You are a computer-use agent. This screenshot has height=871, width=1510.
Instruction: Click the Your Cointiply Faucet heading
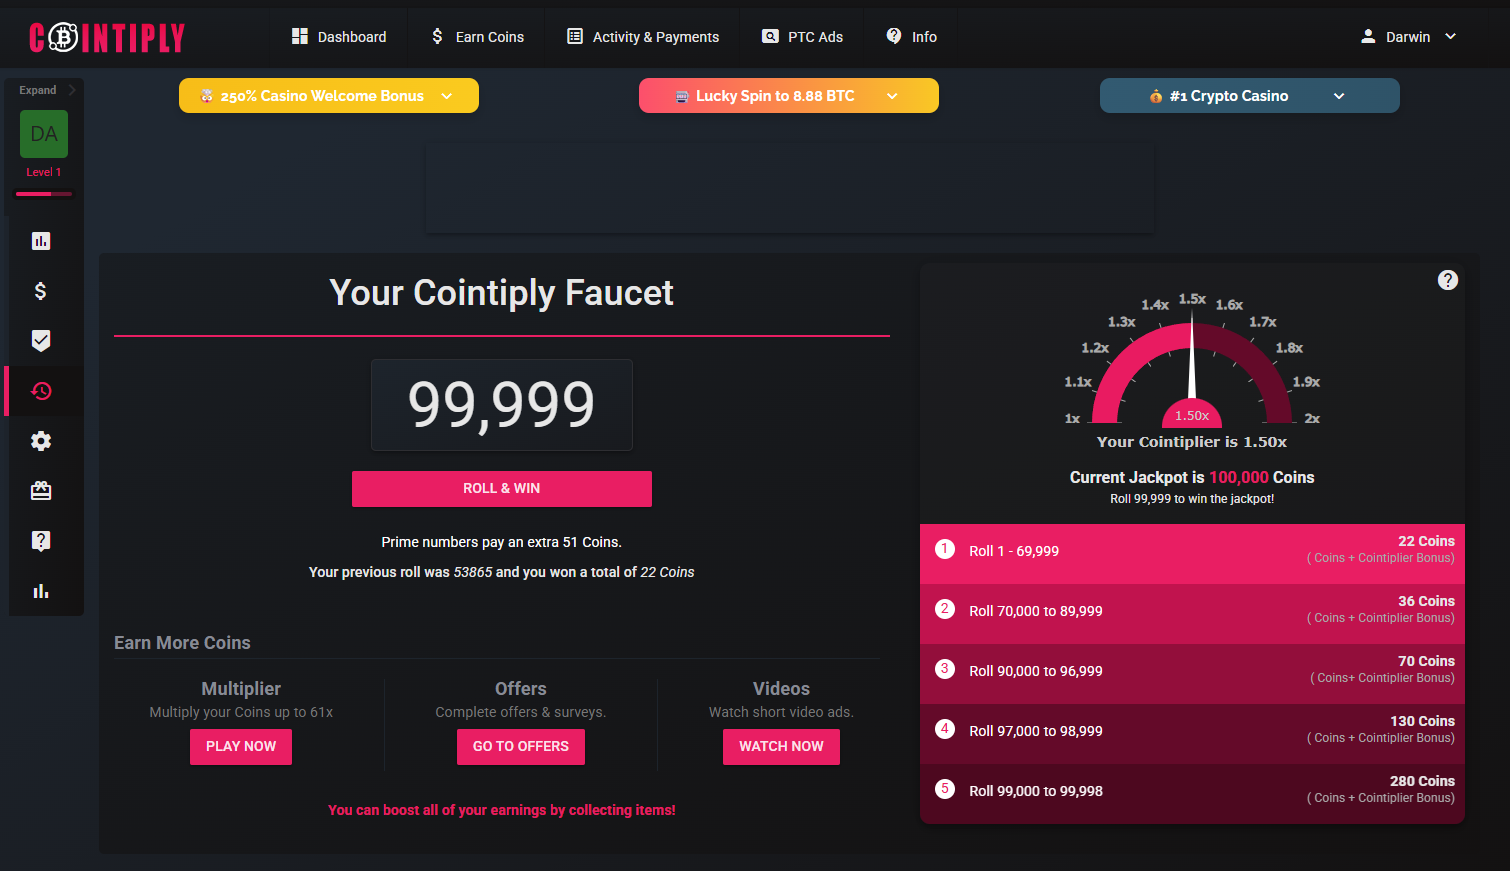[502, 293]
